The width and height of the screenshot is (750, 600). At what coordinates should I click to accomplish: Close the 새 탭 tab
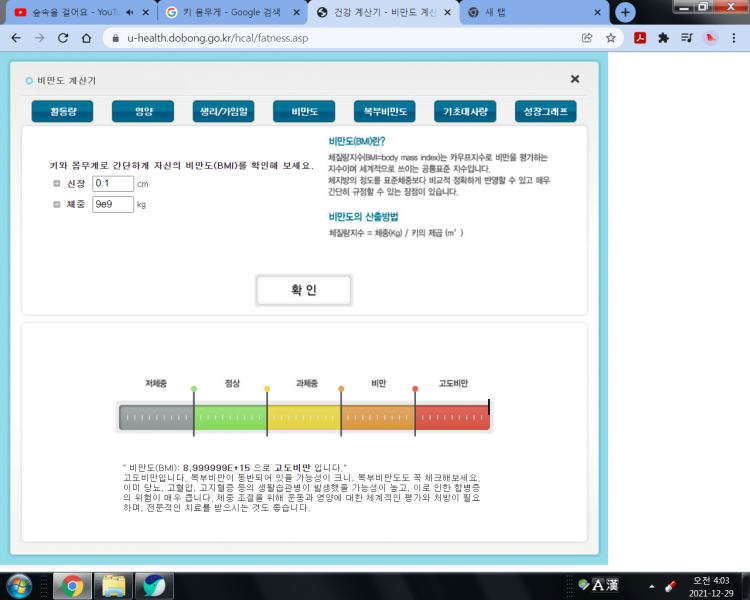(x=597, y=13)
